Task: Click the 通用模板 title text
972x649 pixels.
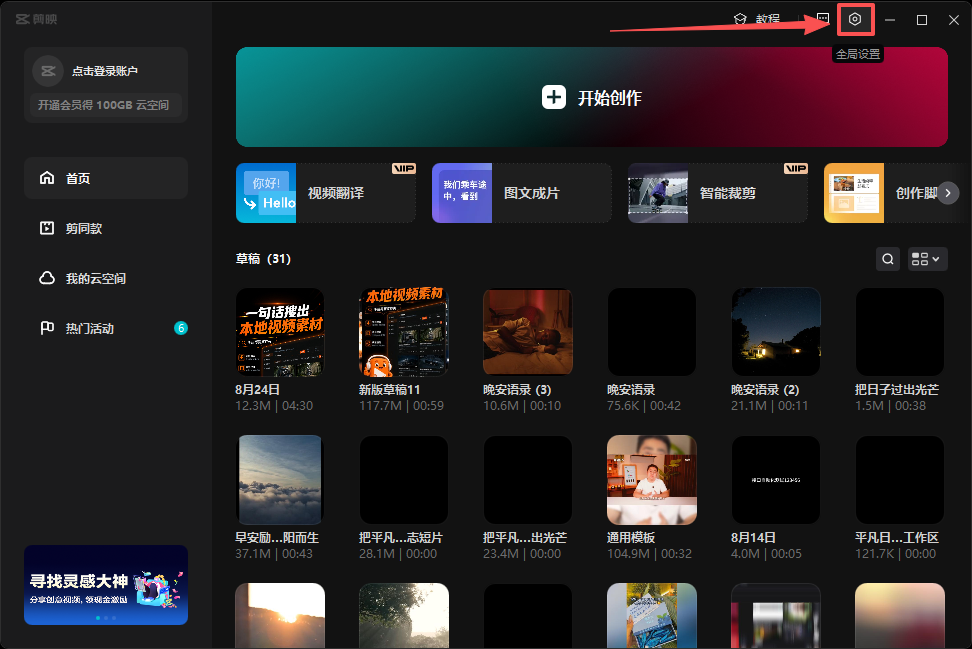Action: (x=631, y=537)
